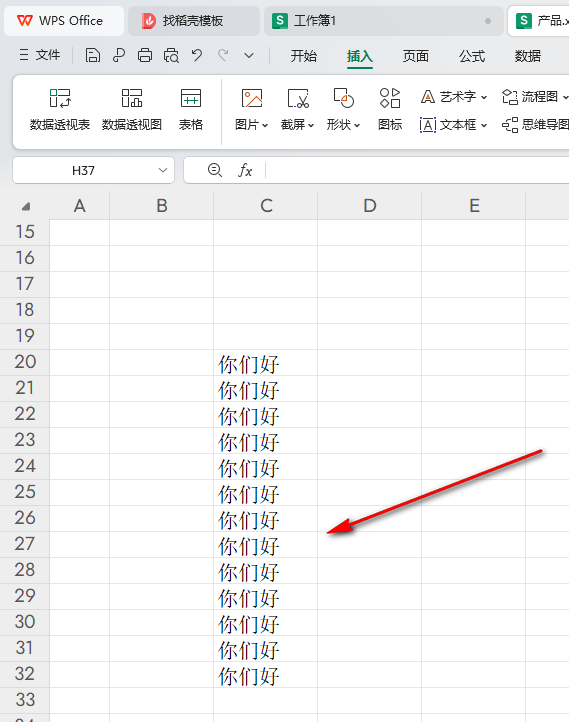Click into the formula bar input
569x722 pixels.
coord(418,170)
